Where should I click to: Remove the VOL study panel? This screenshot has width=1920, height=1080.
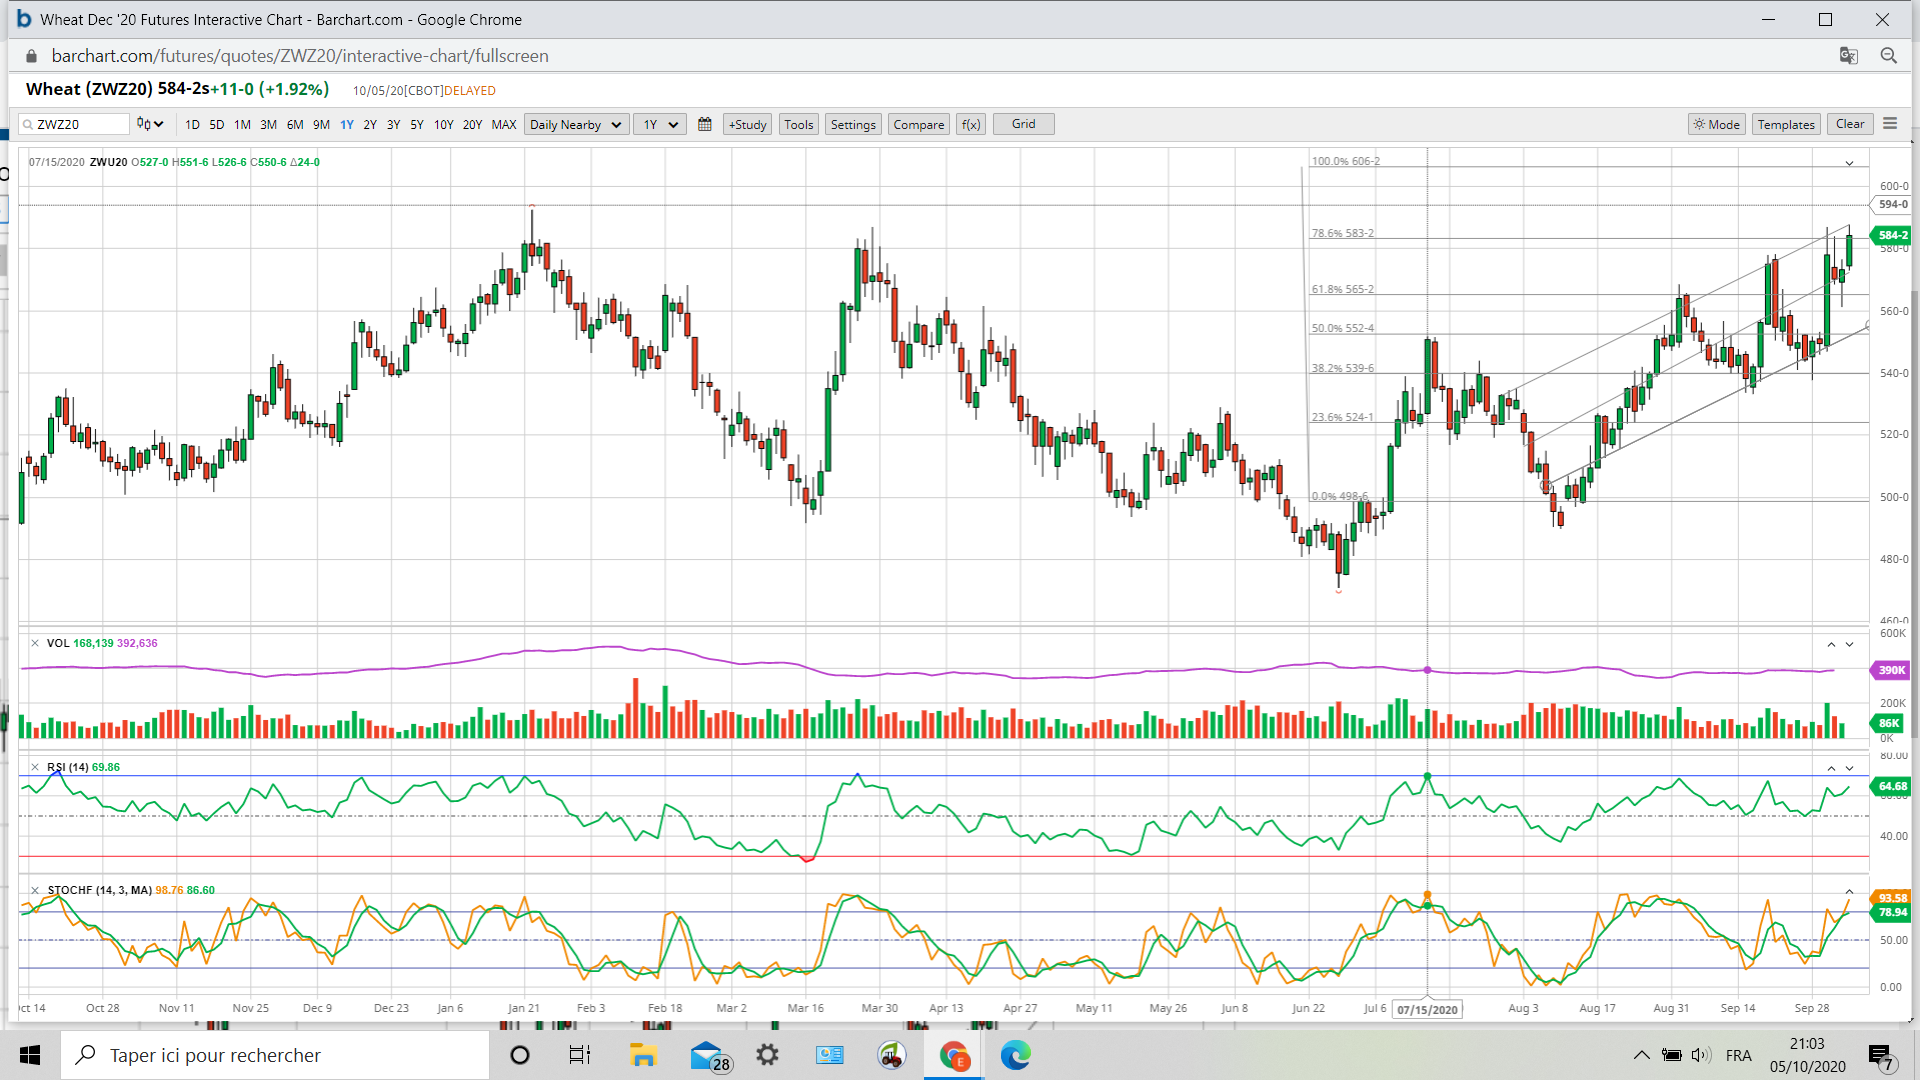tap(35, 643)
